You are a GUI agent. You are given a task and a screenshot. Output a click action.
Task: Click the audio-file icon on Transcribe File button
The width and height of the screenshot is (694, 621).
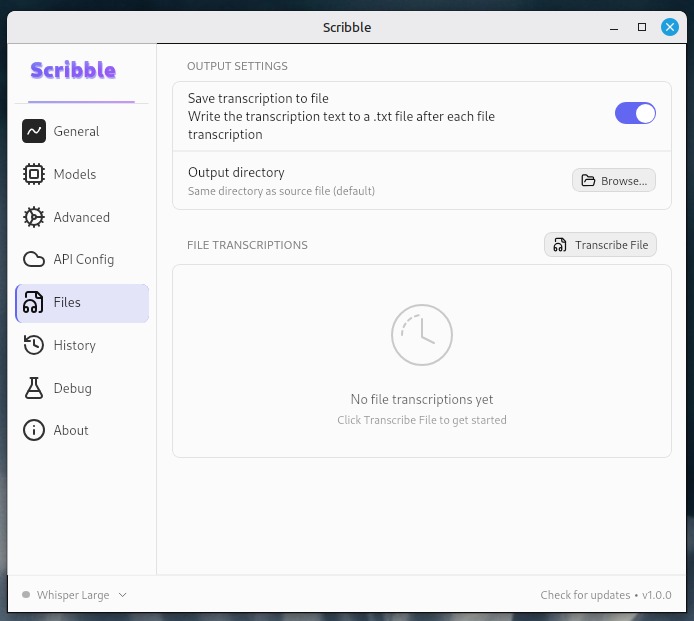coord(560,245)
